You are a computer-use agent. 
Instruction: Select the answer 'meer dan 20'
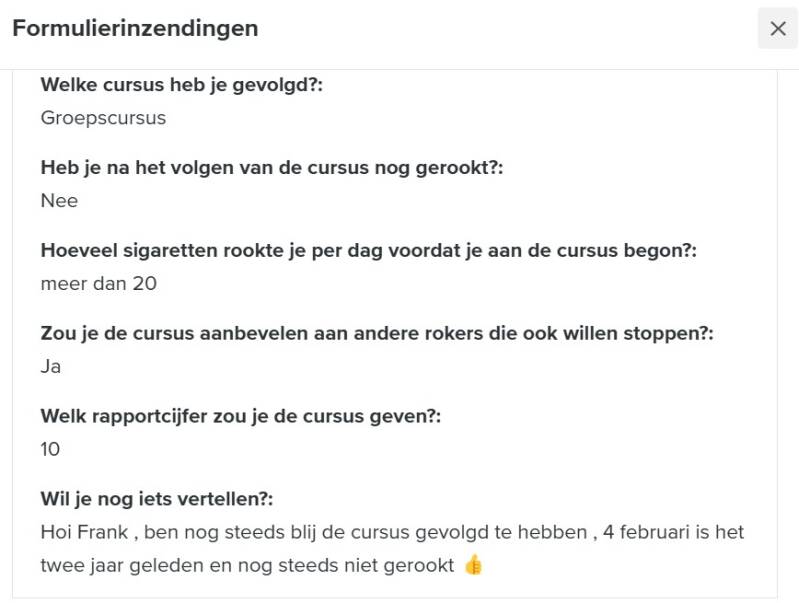tap(98, 284)
